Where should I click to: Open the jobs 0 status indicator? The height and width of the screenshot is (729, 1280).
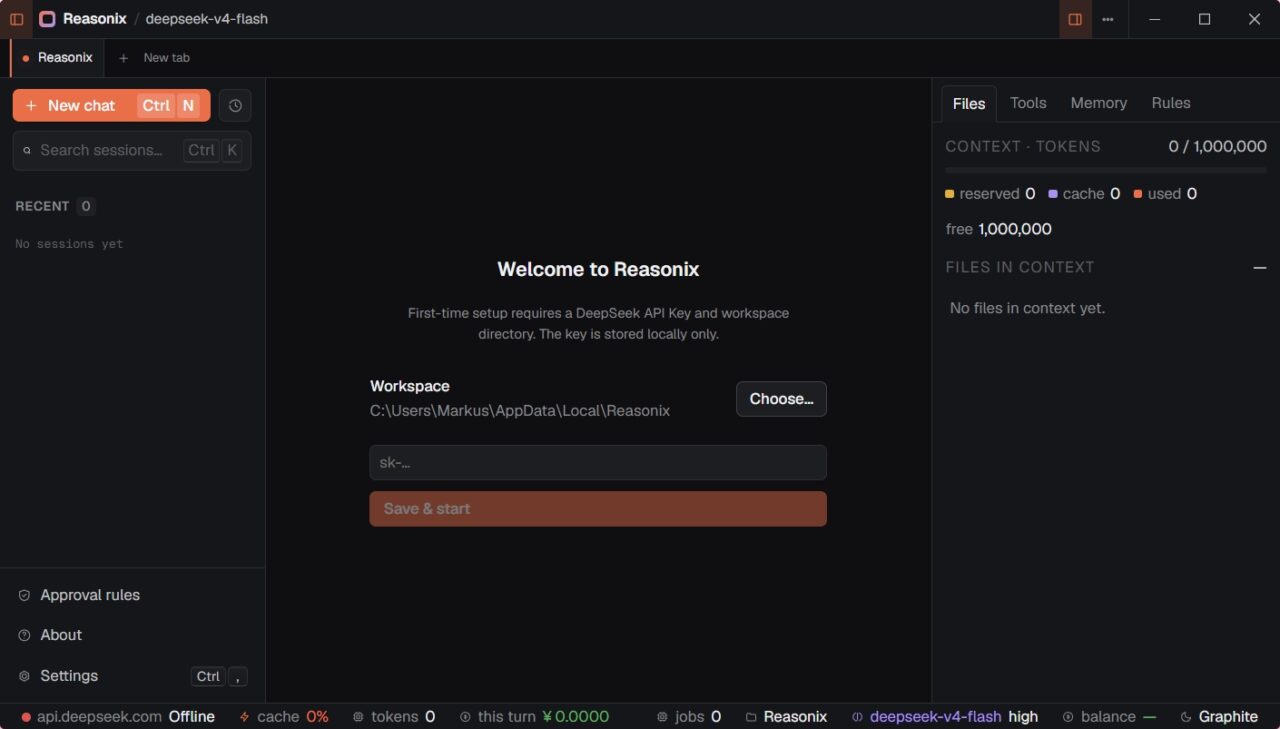click(689, 717)
